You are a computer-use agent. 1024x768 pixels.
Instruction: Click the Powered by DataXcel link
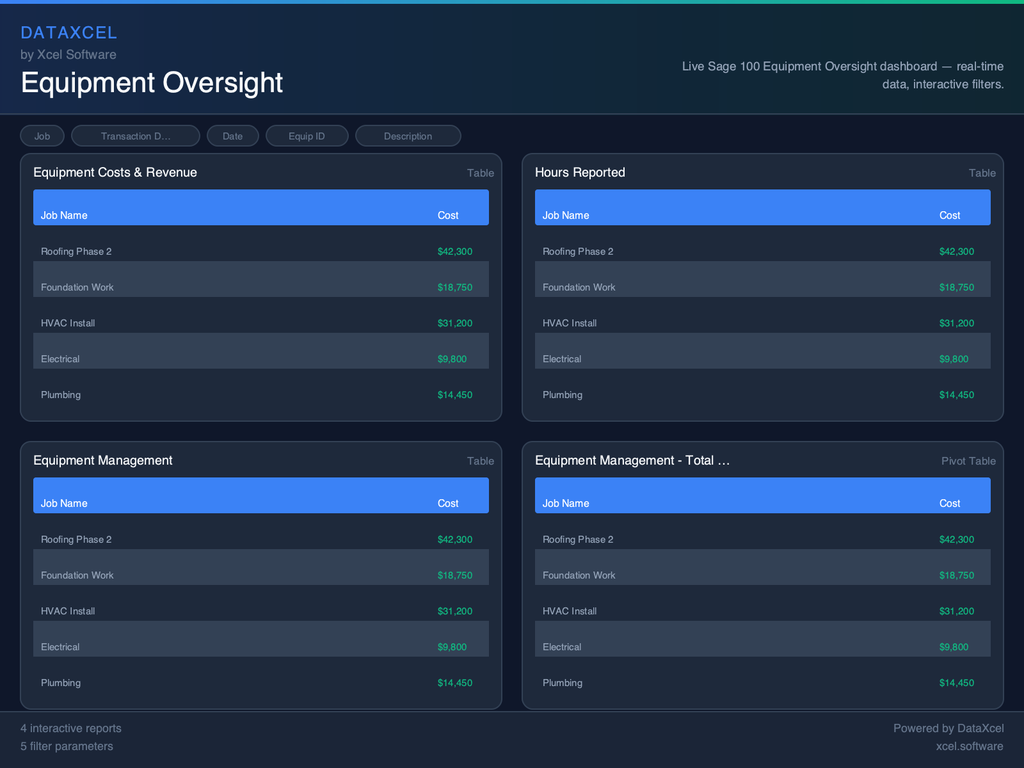click(948, 728)
